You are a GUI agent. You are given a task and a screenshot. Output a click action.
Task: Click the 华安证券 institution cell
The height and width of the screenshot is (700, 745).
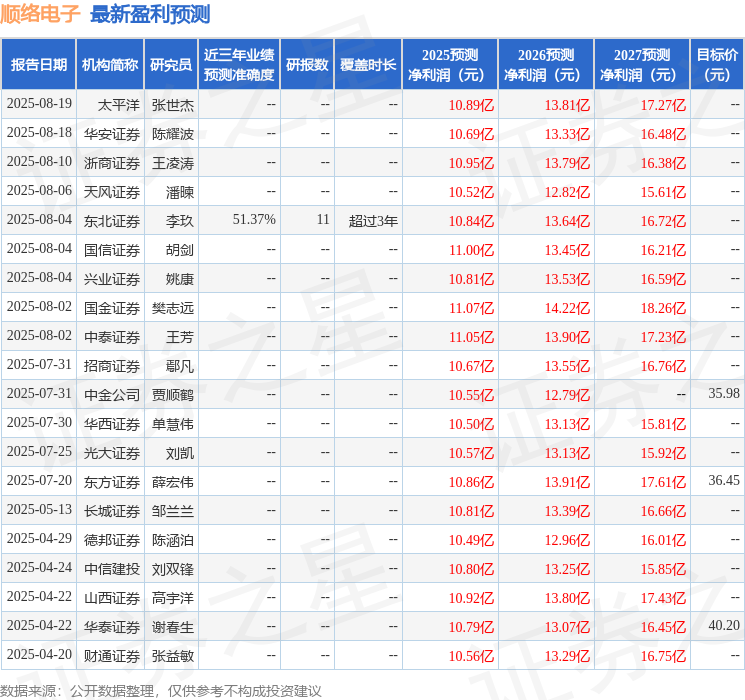(112, 134)
